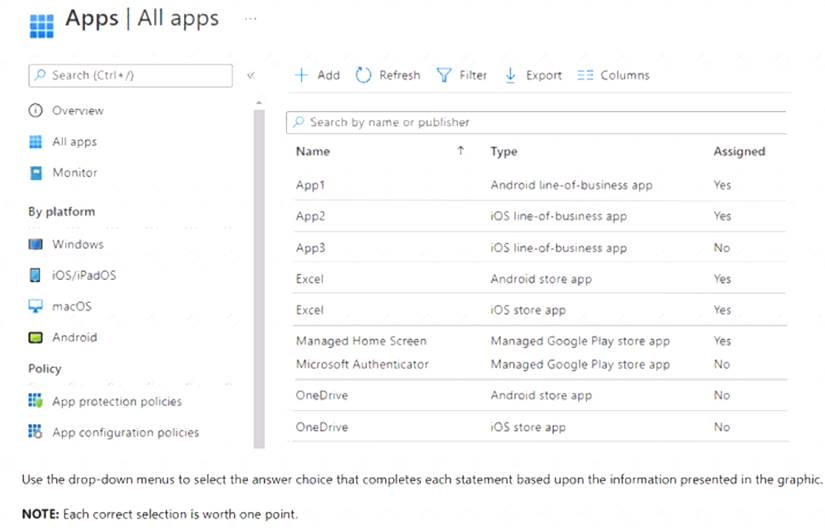The image size is (825, 528).
Task: Collapse the sidebar with the double chevron
Action: click(x=251, y=75)
